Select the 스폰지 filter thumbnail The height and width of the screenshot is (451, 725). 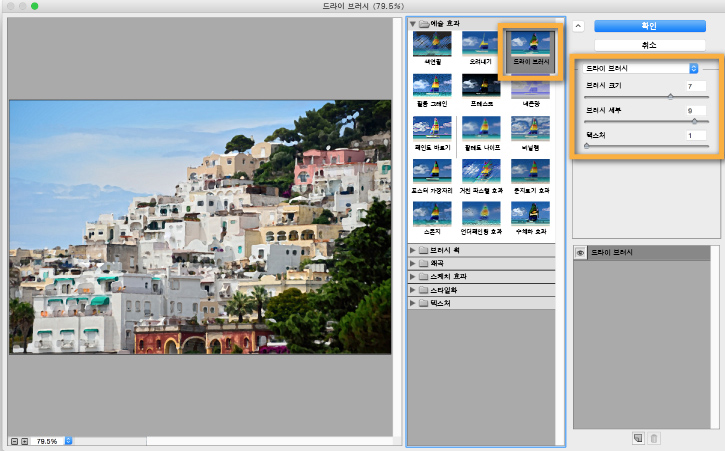(x=432, y=213)
